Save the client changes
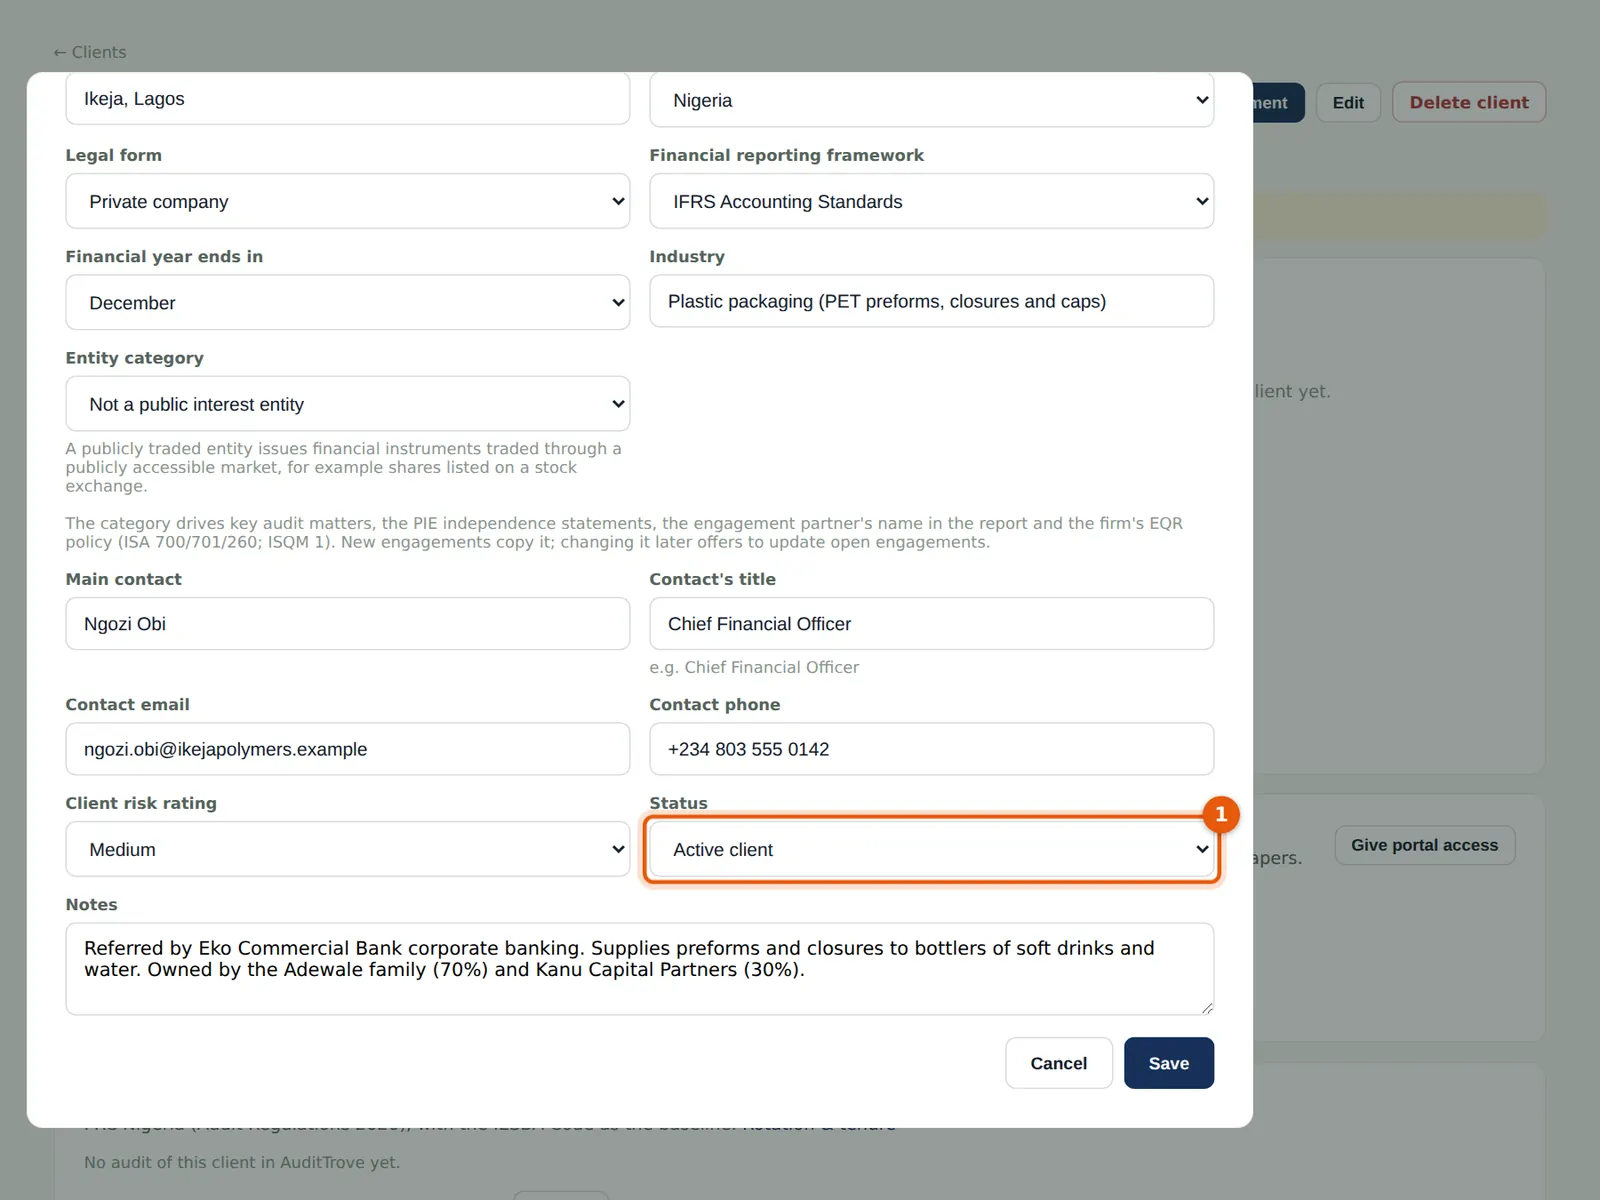Screen dimensions: 1600x1200 pos(1168,1063)
